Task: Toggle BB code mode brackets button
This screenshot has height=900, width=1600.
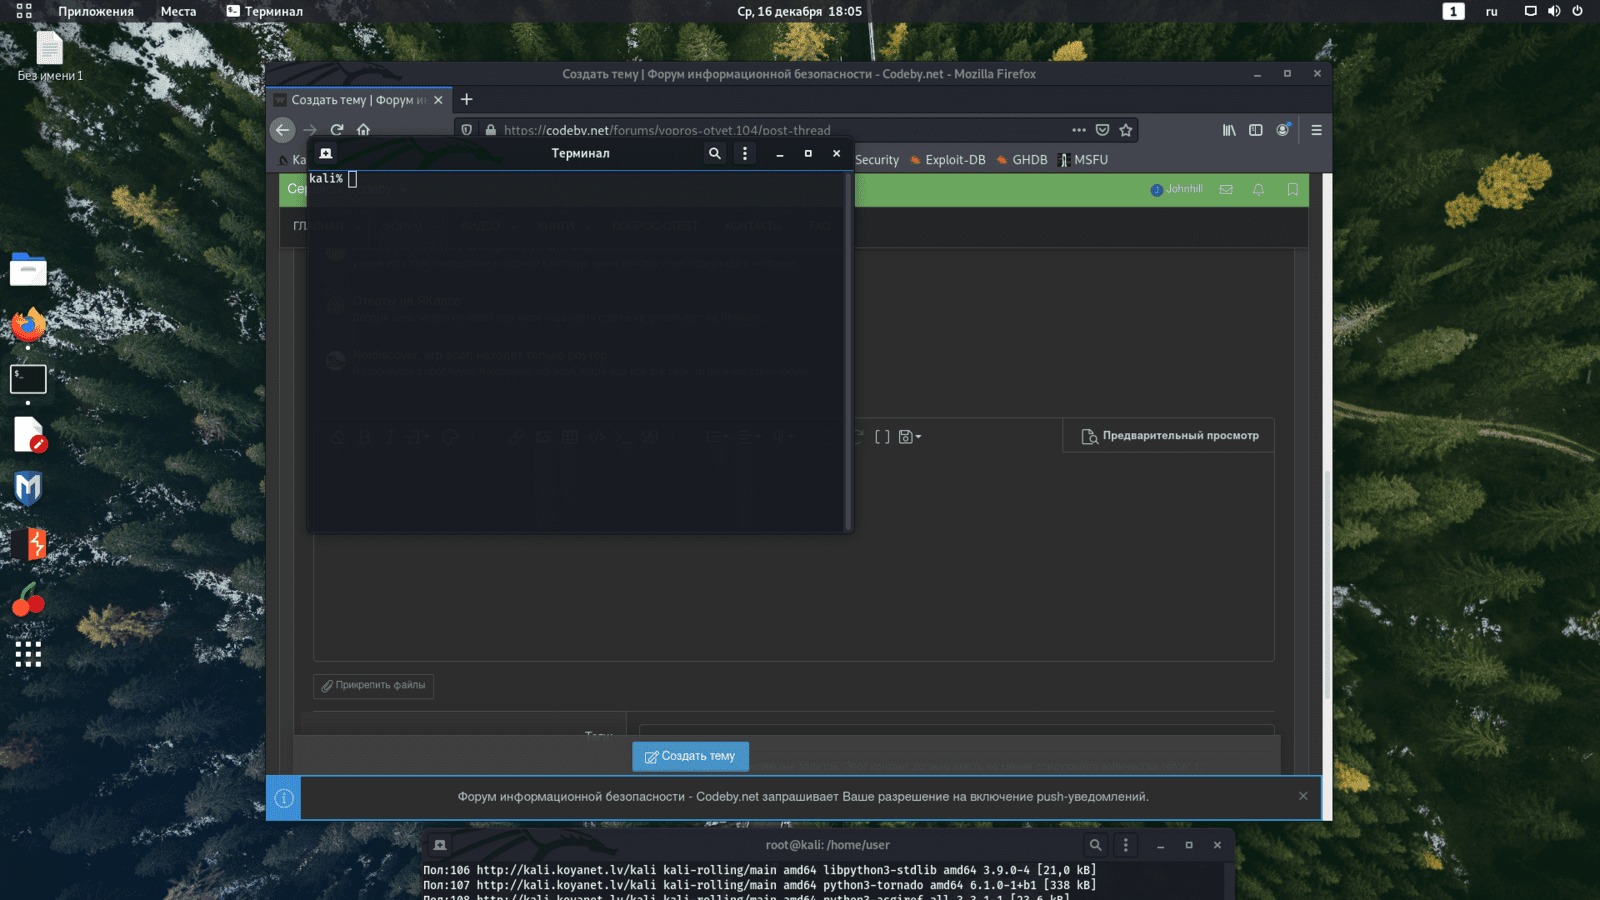Action: click(x=882, y=436)
